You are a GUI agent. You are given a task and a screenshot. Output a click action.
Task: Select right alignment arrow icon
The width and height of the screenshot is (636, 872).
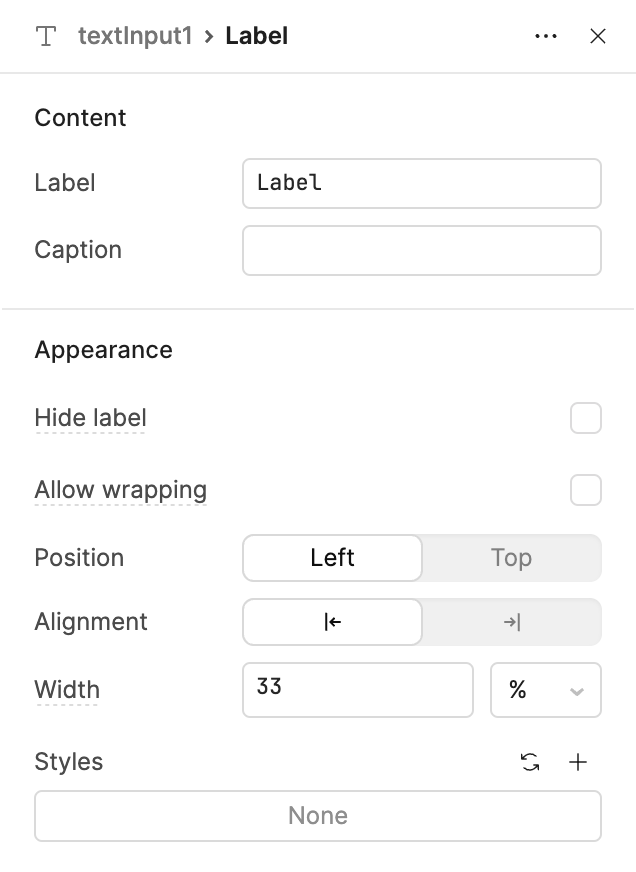pyautogui.click(x=511, y=622)
